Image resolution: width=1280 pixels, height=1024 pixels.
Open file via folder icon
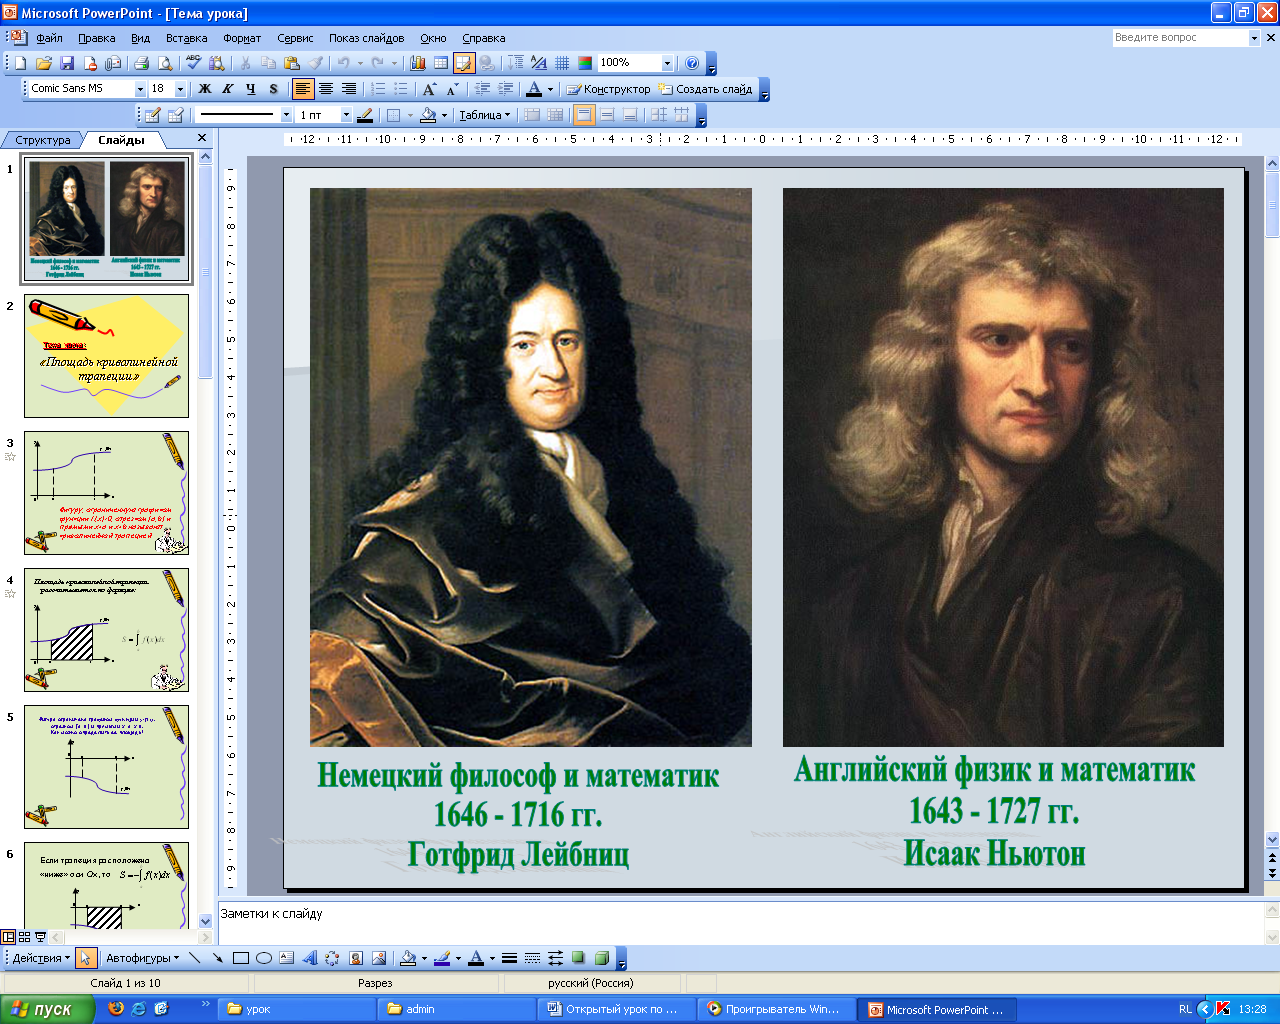point(44,63)
